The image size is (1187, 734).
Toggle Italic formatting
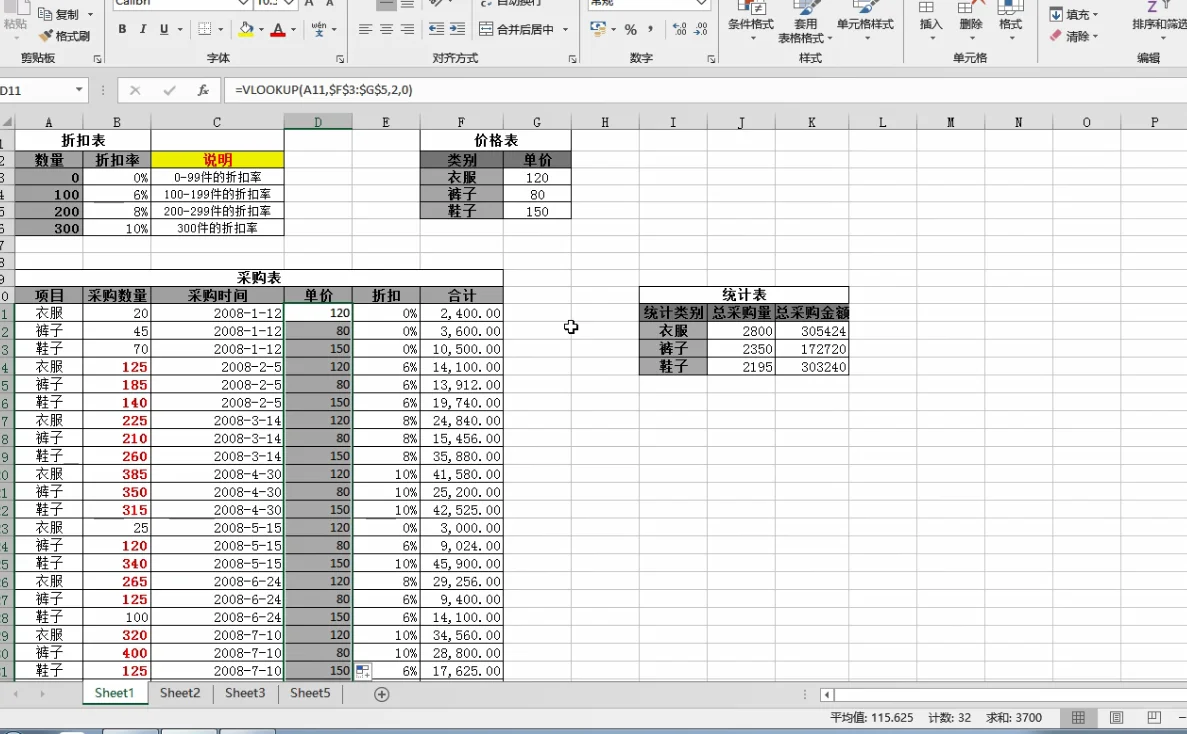pyautogui.click(x=142, y=29)
